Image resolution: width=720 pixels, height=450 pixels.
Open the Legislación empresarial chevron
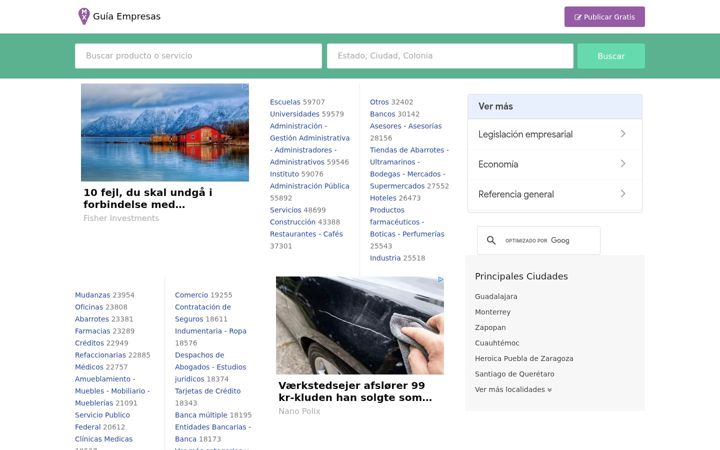click(623, 134)
